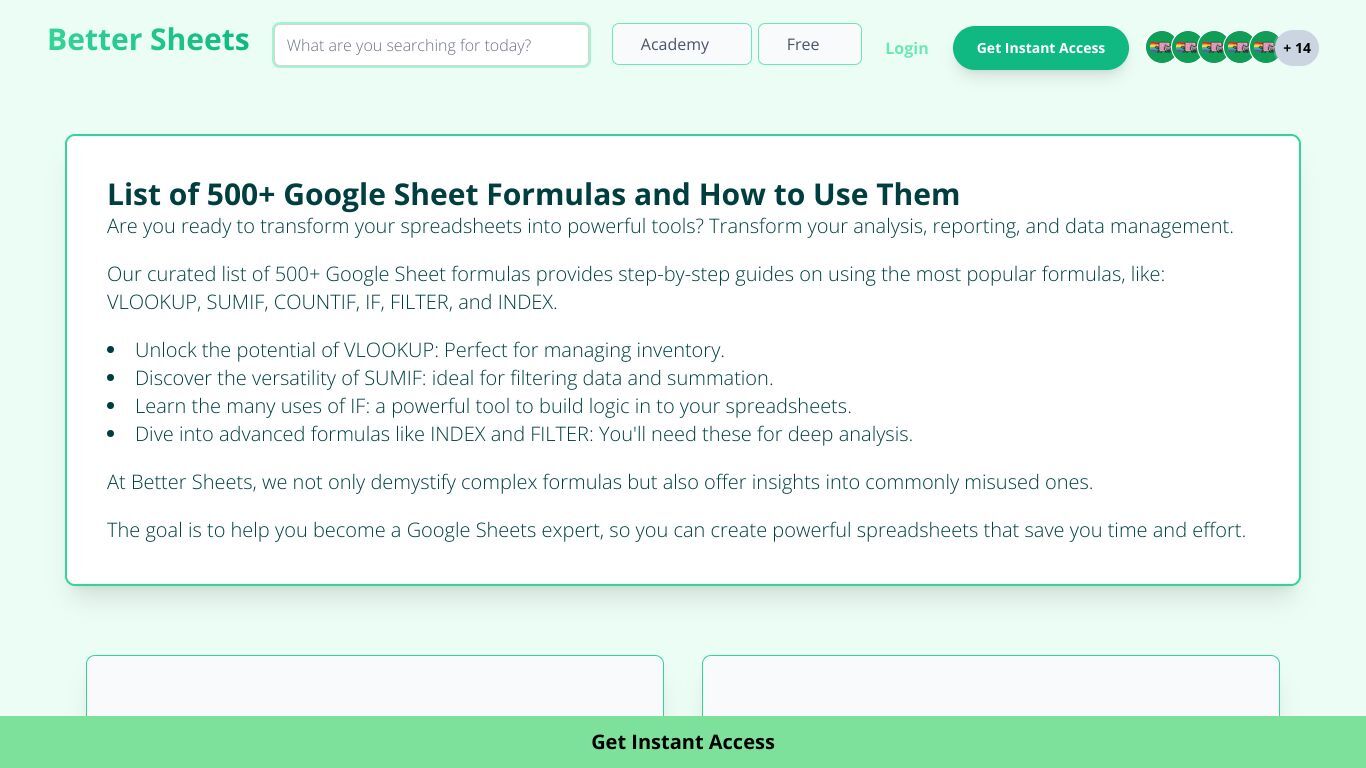Click the second Nyan Cat avatar
The height and width of the screenshot is (768, 1366).
point(1187,47)
